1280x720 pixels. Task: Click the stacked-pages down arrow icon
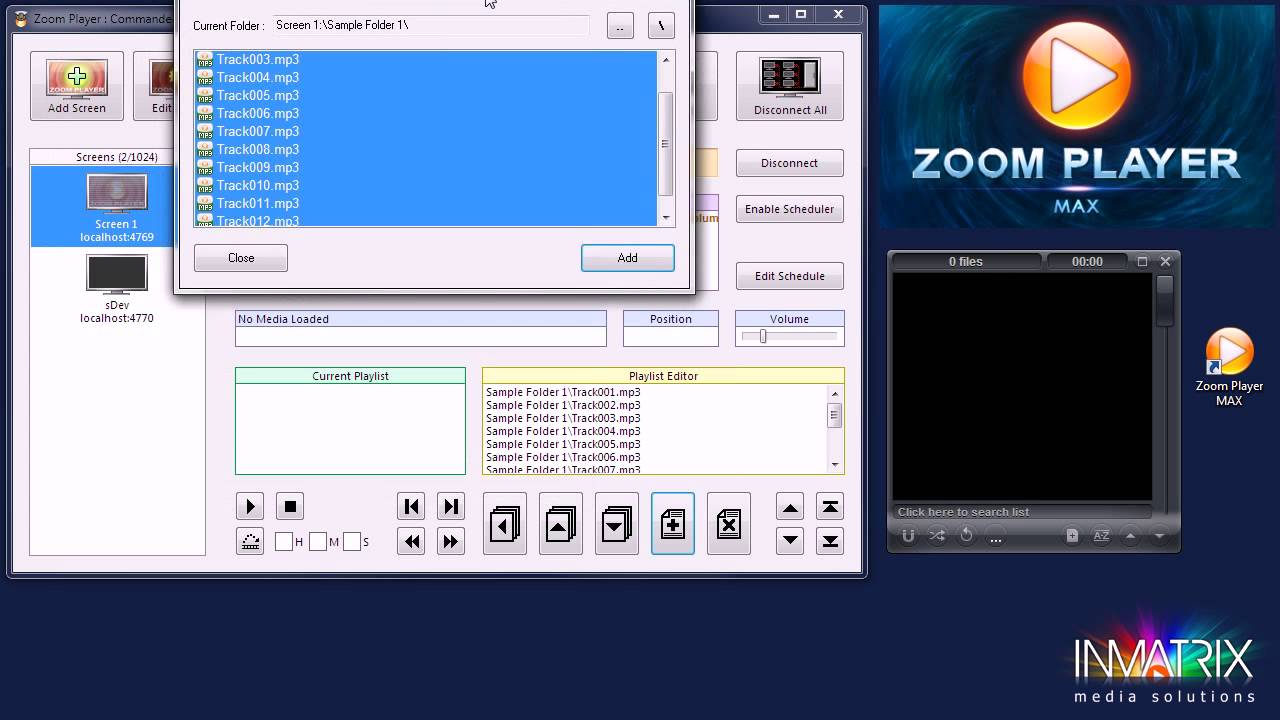click(x=617, y=523)
